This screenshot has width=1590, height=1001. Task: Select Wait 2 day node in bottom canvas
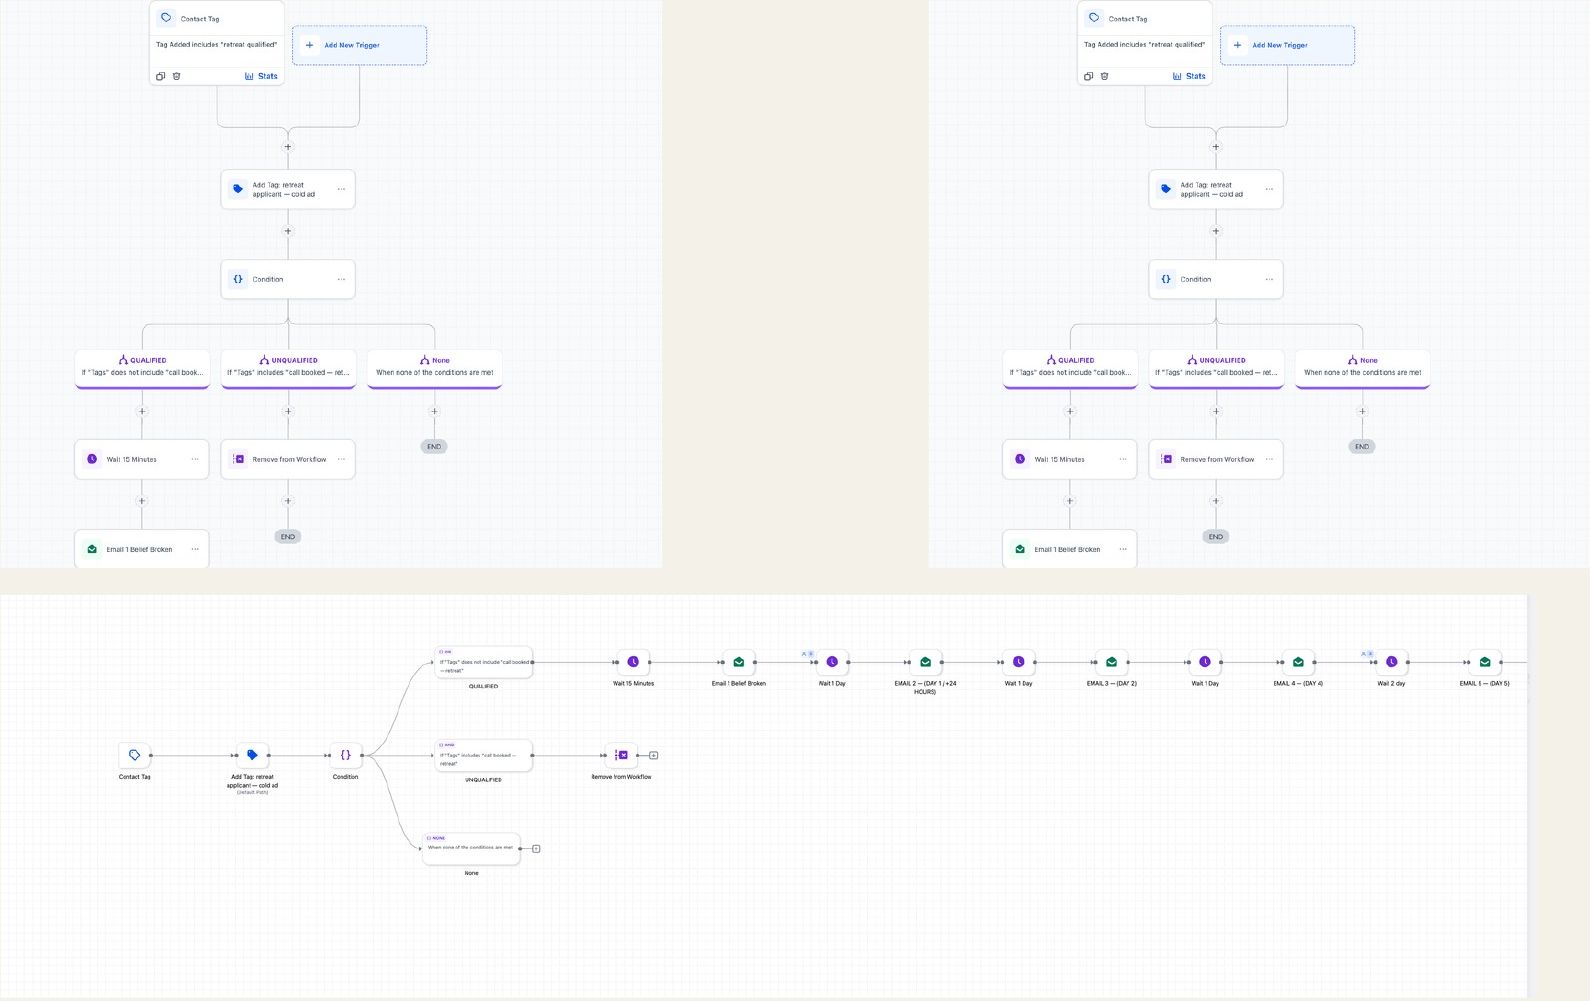(x=1391, y=662)
